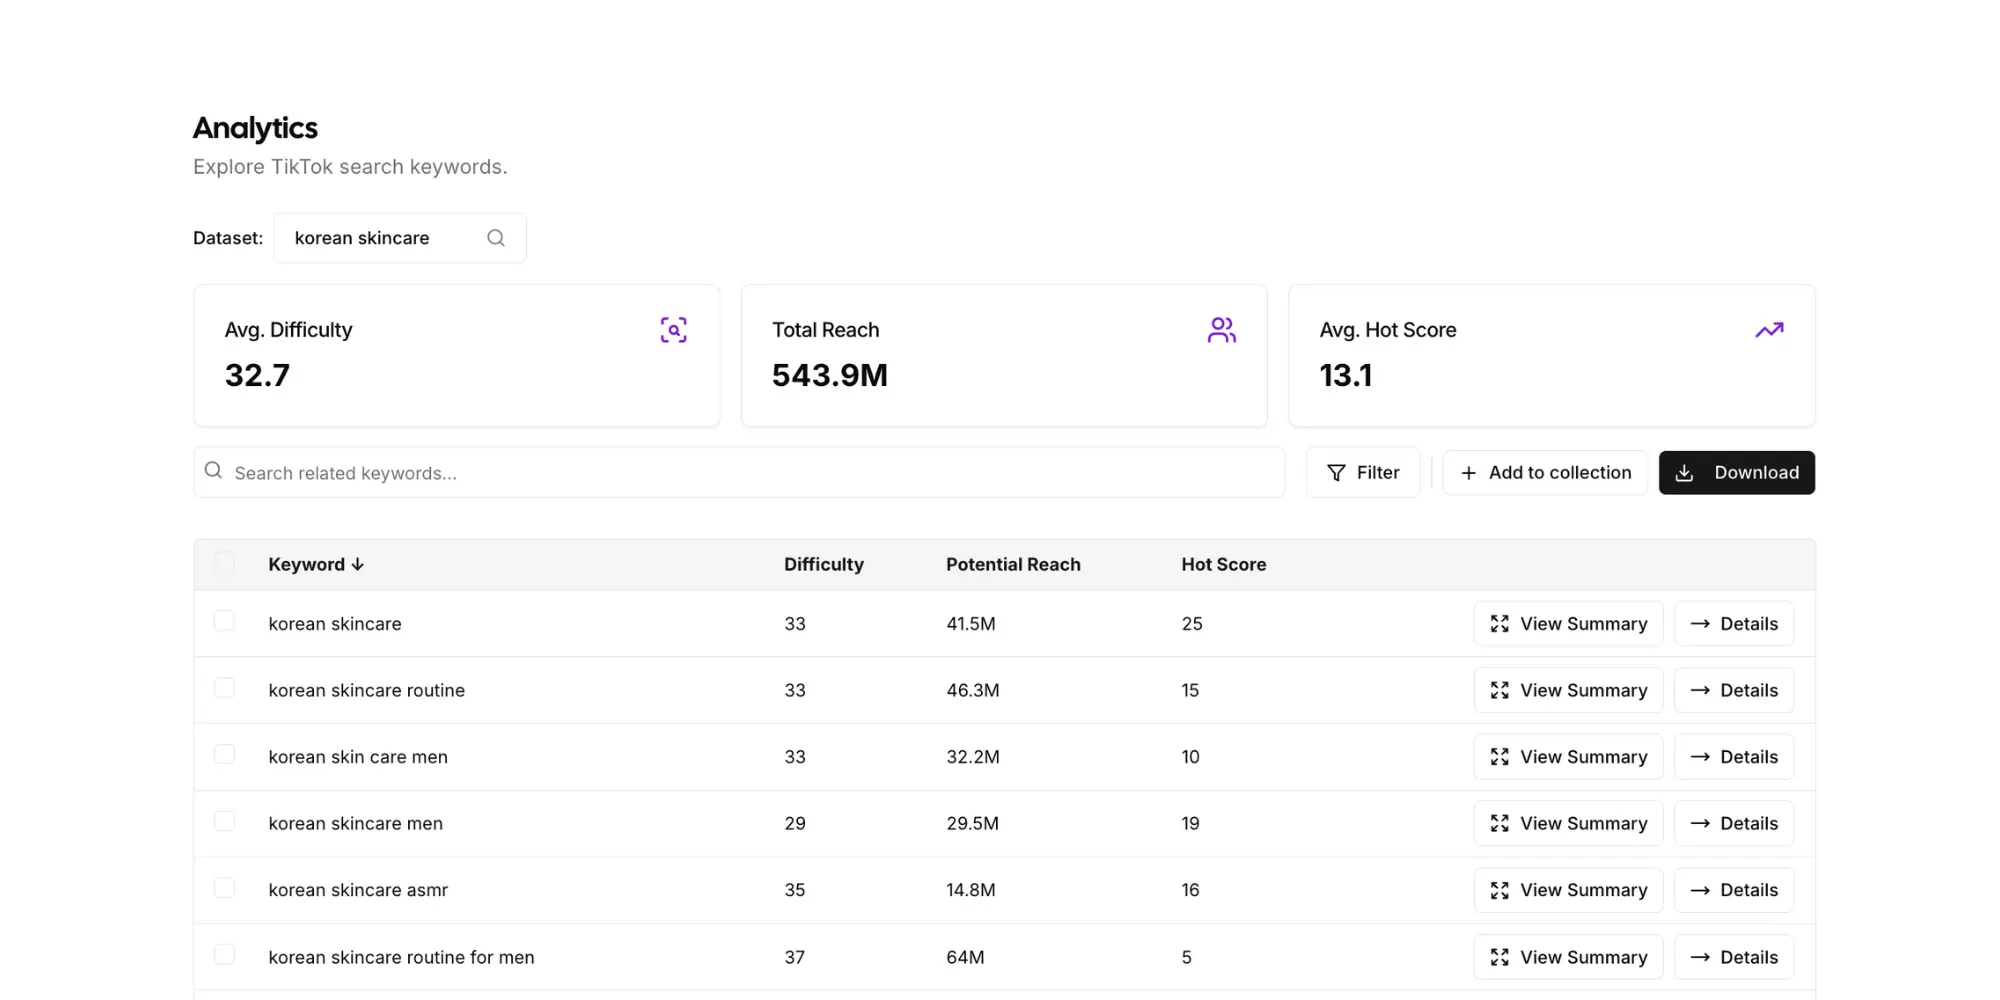The image size is (2000, 1000).
Task: Click the keyword-scan icon on Avg. Difficulty card
Action: [673, 329]
